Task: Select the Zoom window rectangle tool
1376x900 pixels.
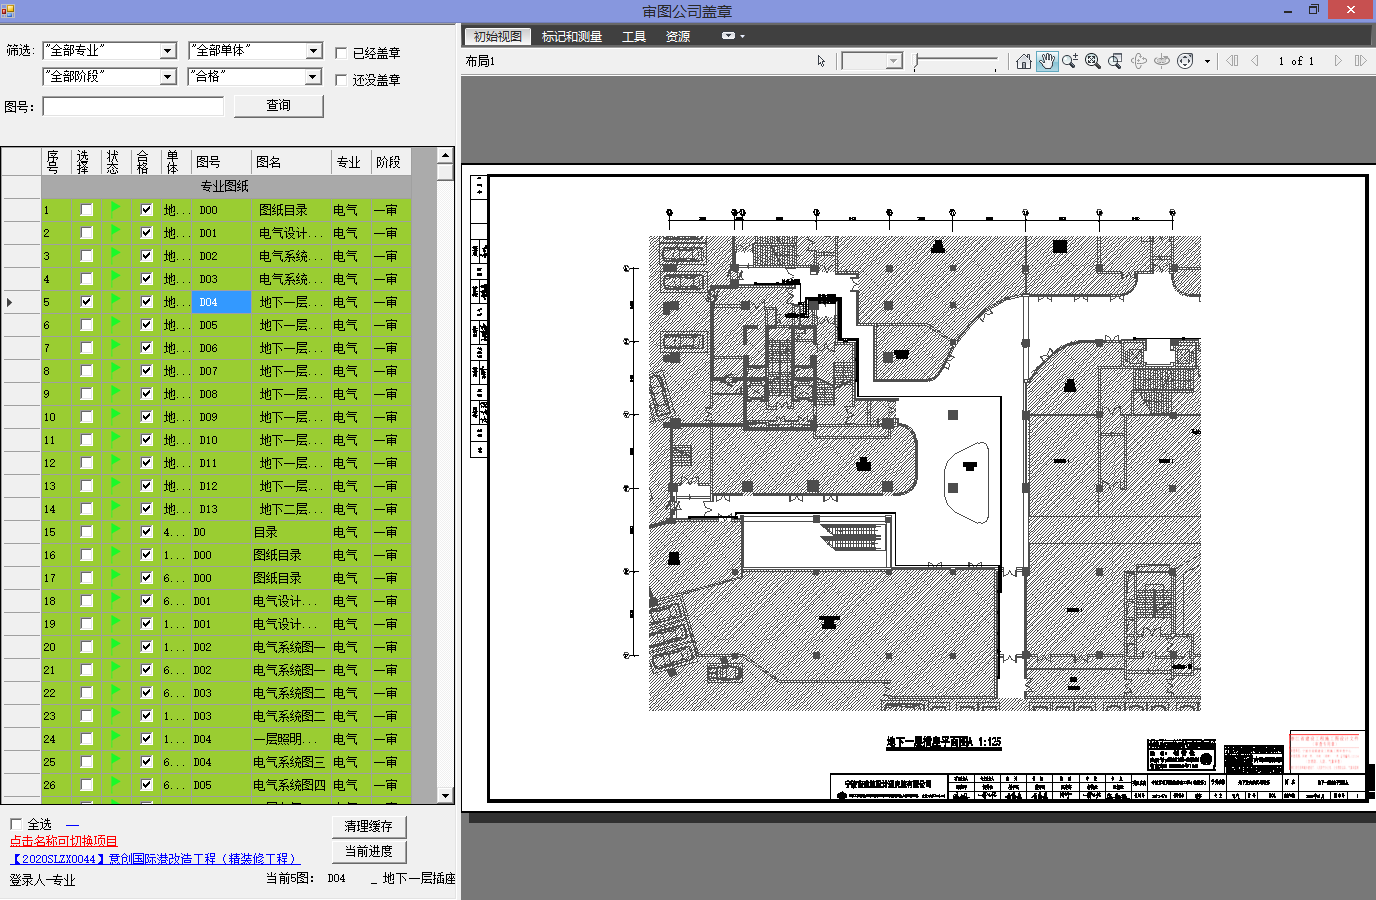Action: coord(1115,61)
